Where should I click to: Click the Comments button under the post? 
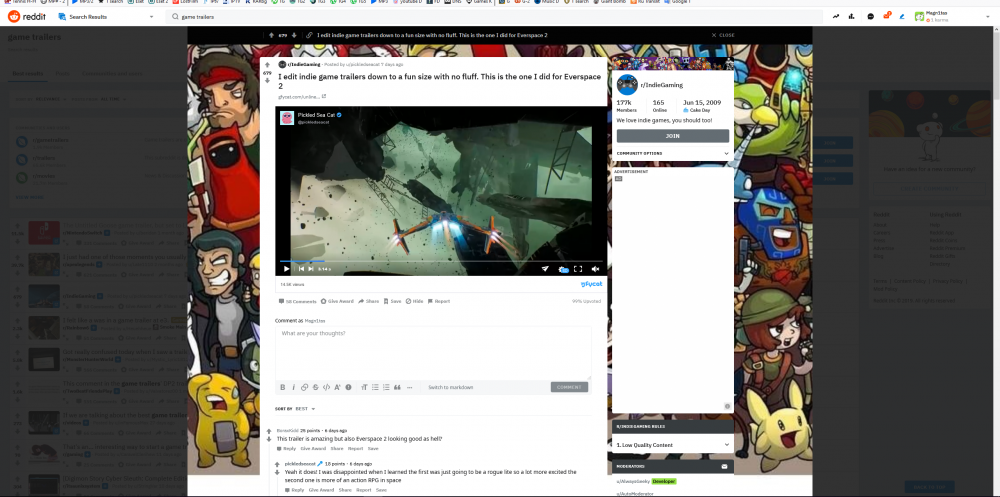click(297, 301)
